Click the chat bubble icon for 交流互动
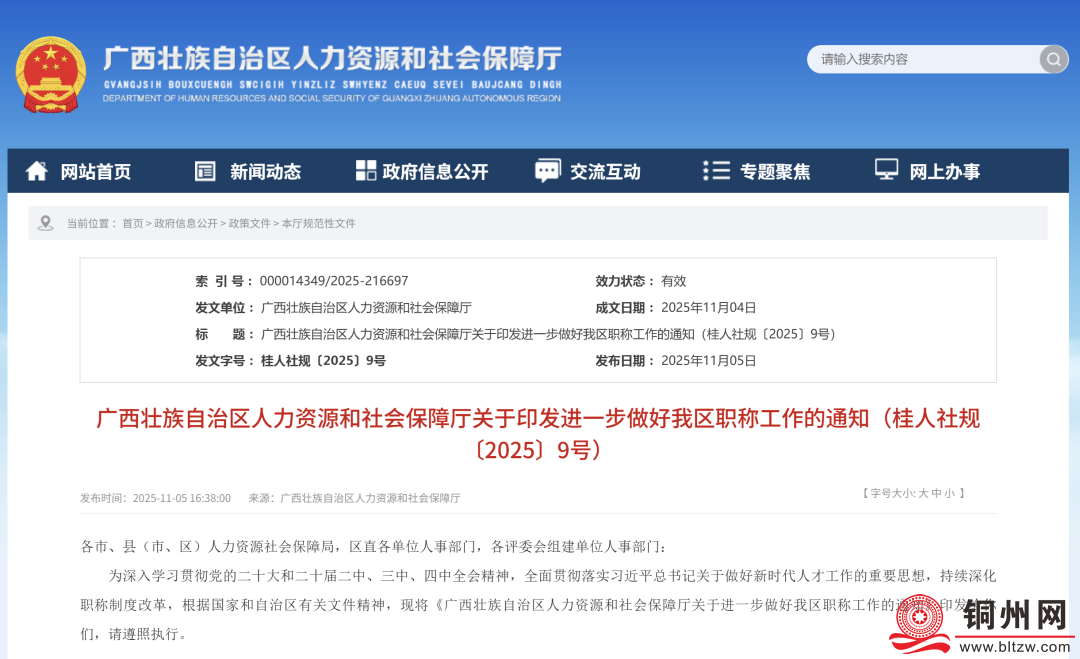 pos(547,171)
